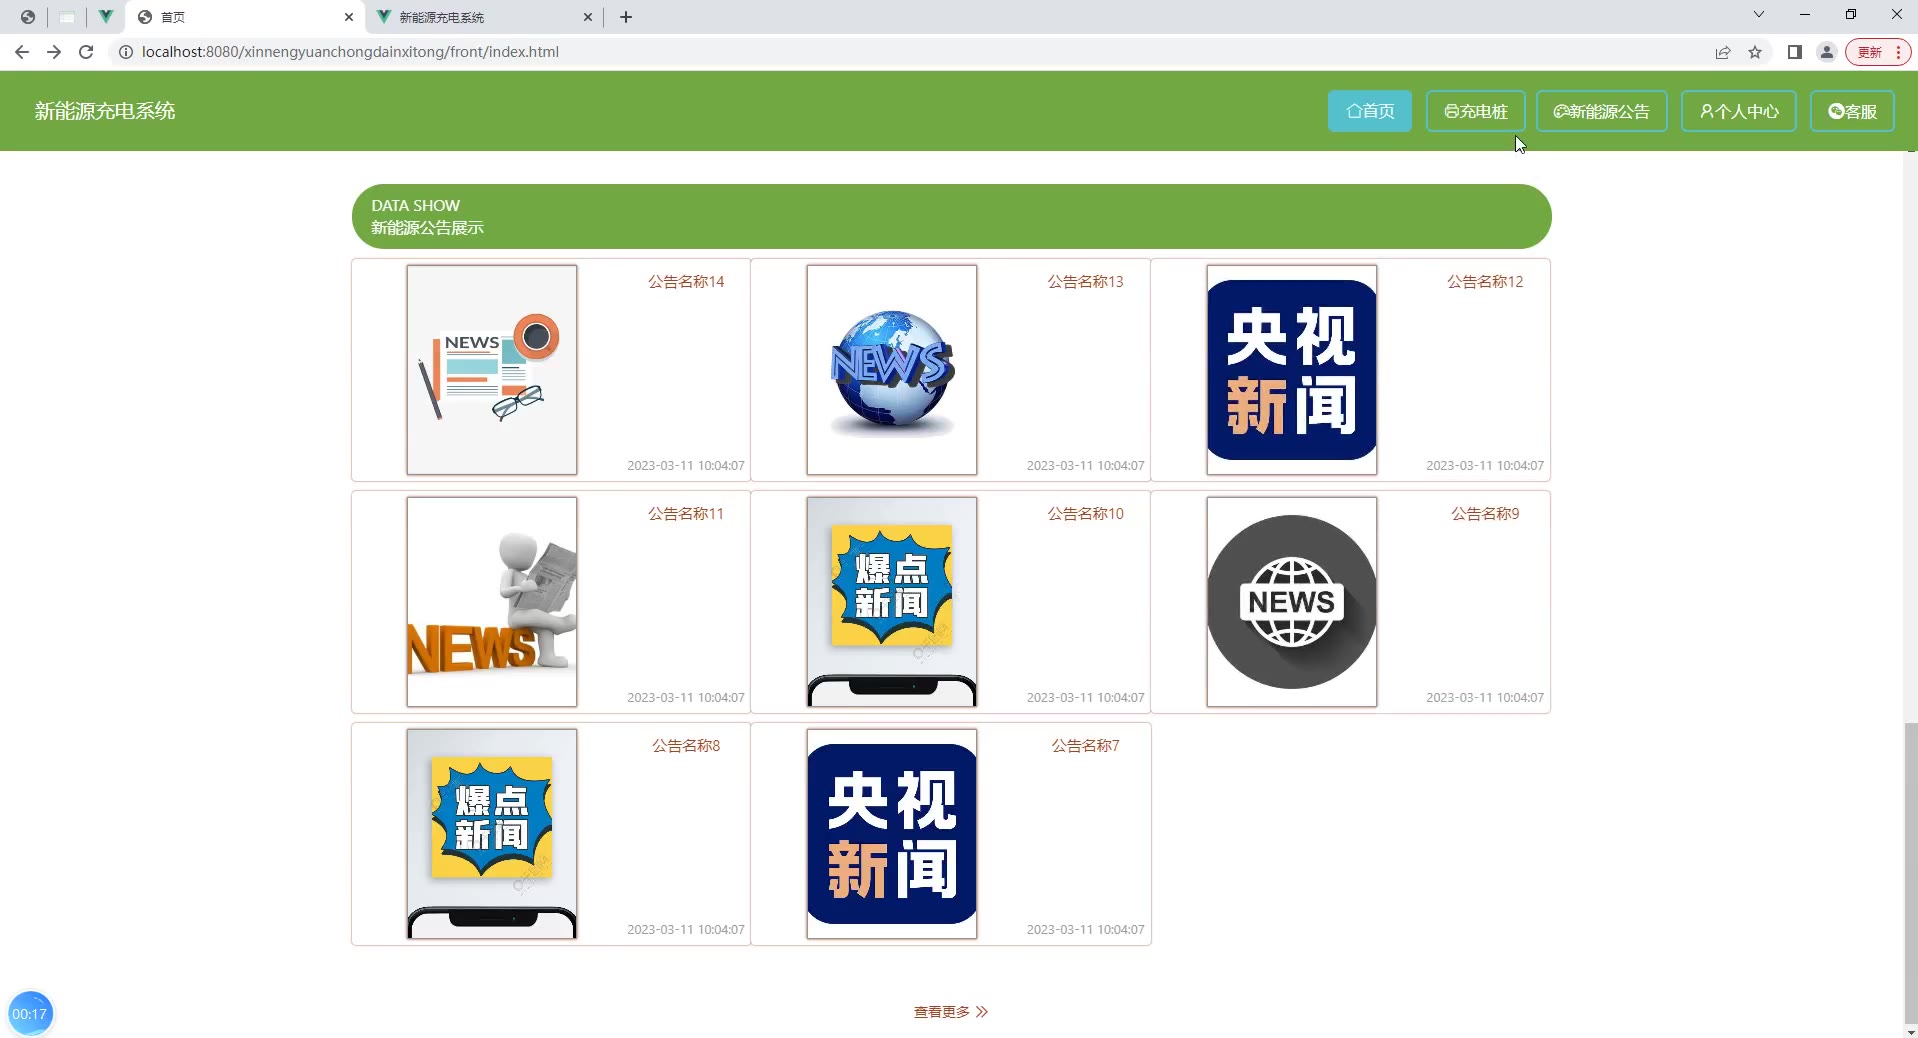The height and width of the screenshot is (1038, 1918).
Task: Click the timestamp under 公告名称7
Action: [1085, 930]
